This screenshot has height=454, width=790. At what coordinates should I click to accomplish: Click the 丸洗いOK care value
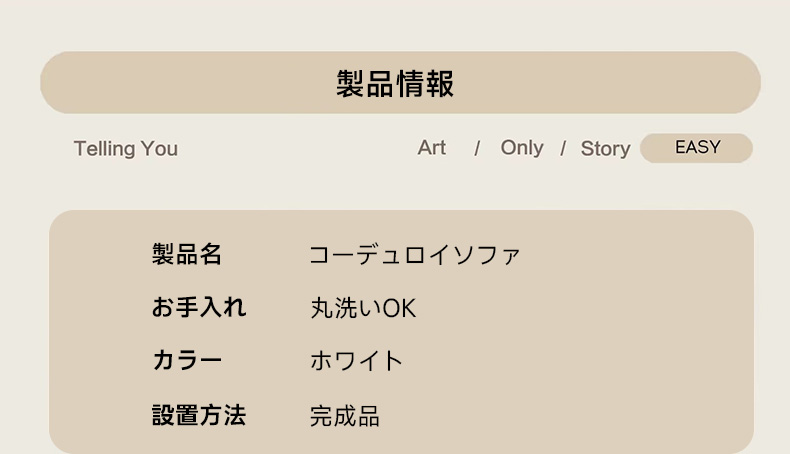pos(363,308)
